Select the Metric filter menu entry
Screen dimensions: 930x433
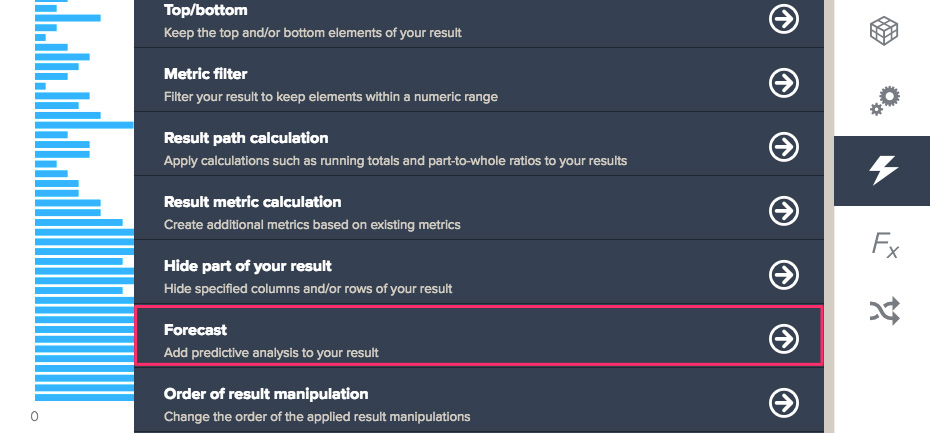pos(479,80)
